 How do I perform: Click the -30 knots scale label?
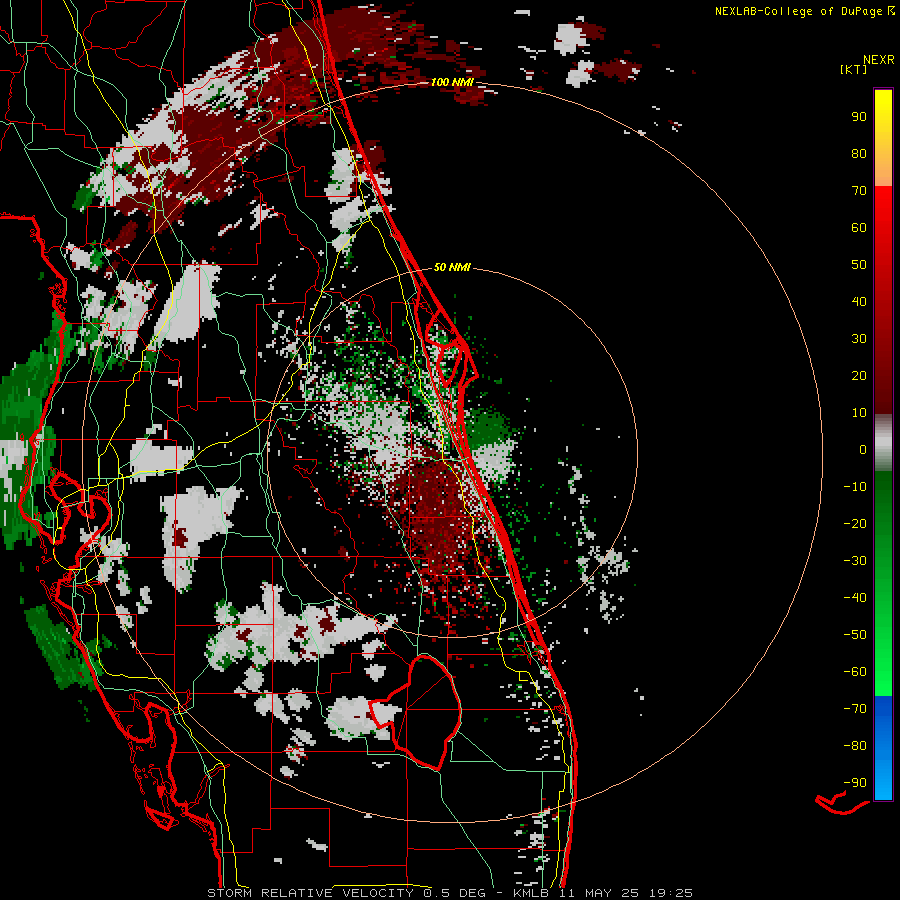coord(855,561)
